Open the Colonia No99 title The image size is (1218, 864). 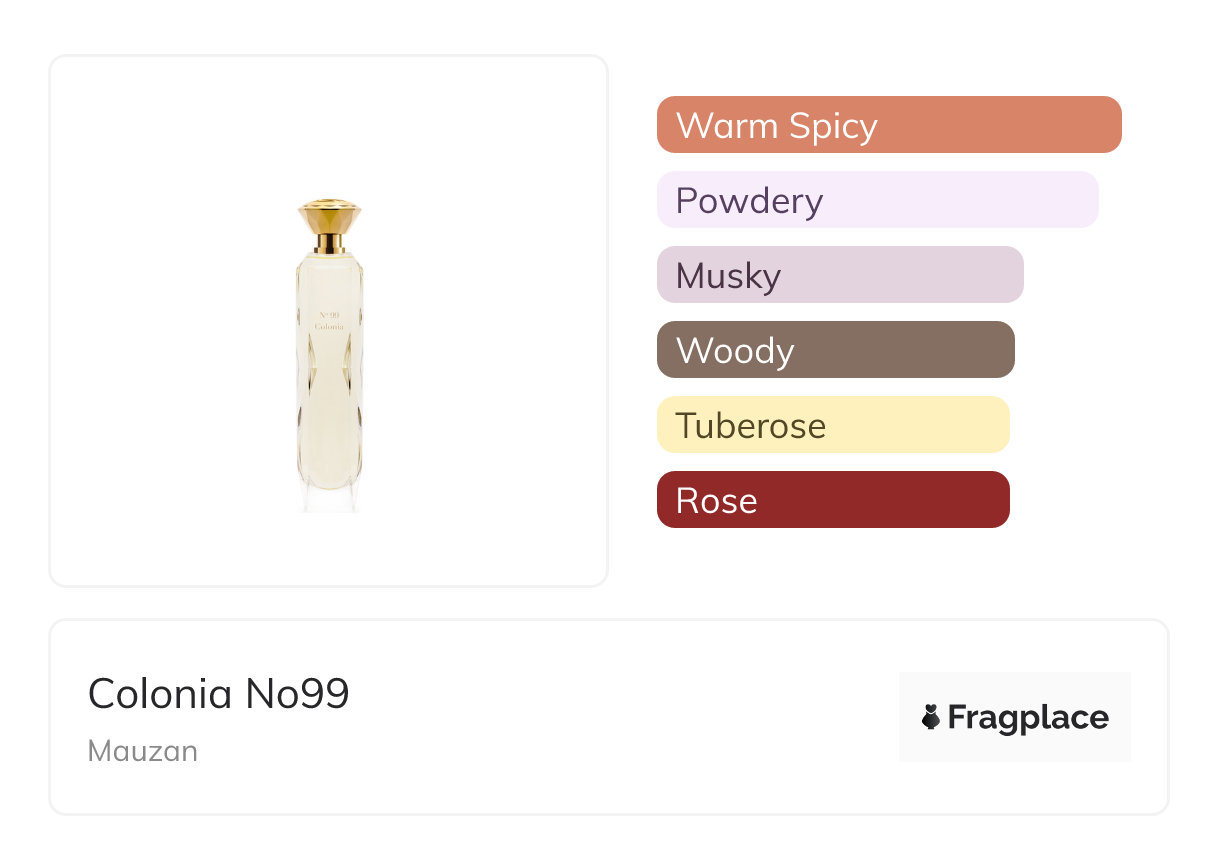(x=219, y=694)
